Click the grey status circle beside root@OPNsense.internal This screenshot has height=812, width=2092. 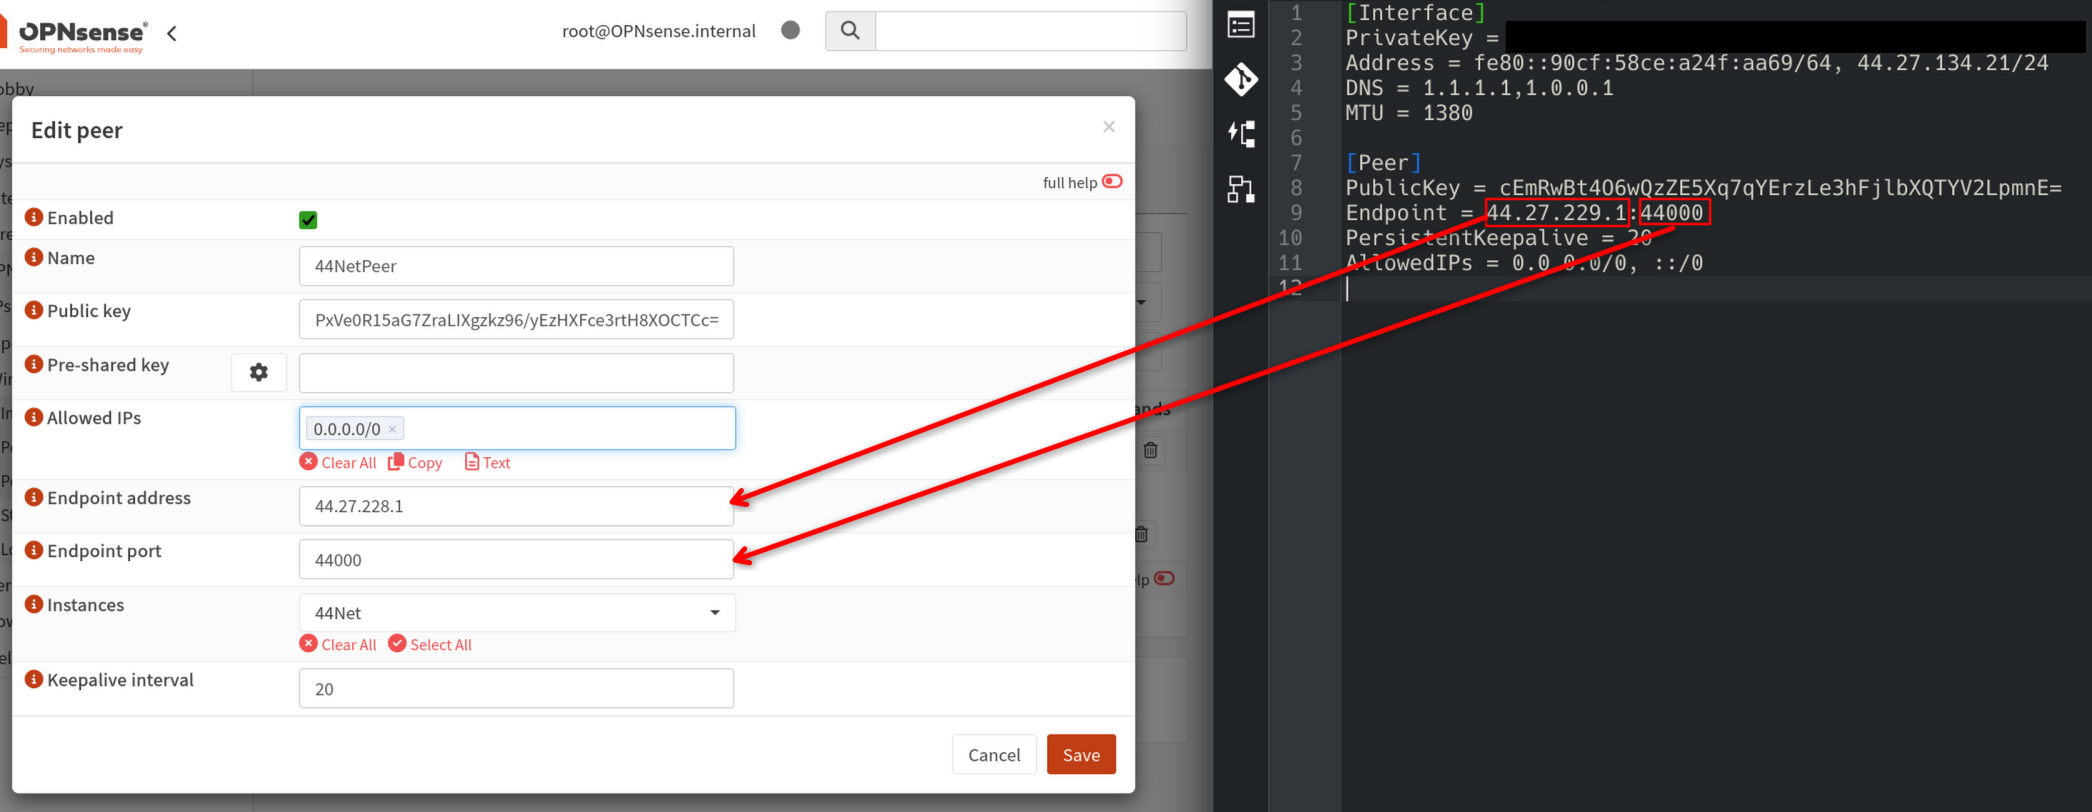click(x=790, y=30)
